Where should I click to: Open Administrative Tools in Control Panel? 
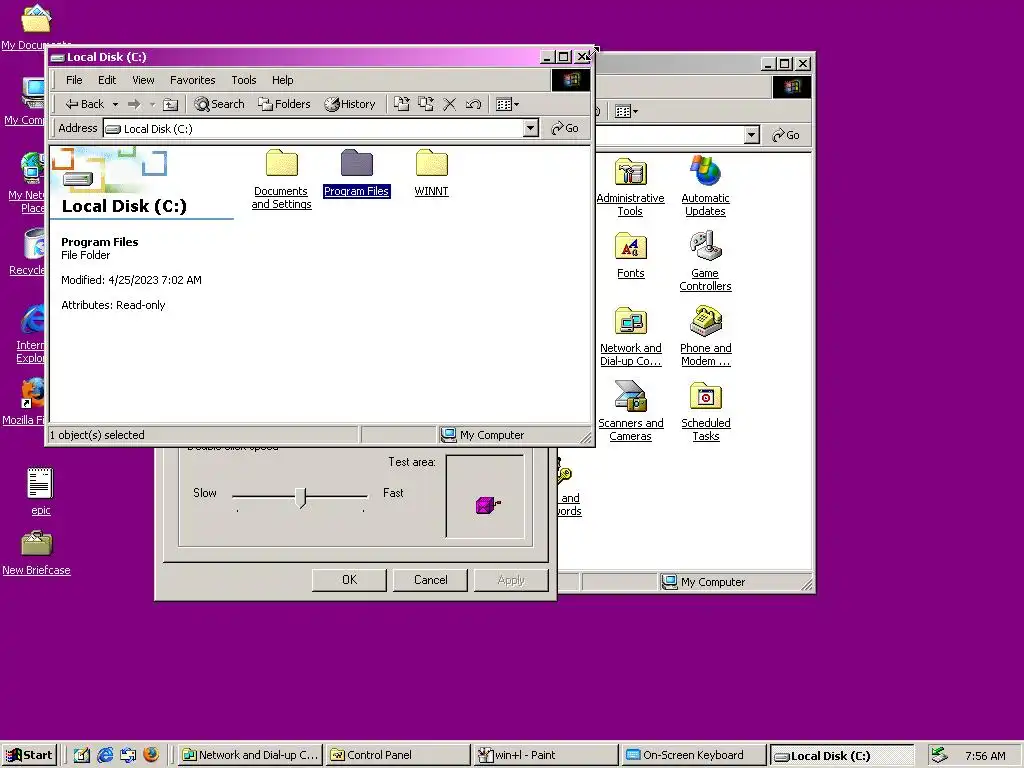tap(630, 187)
